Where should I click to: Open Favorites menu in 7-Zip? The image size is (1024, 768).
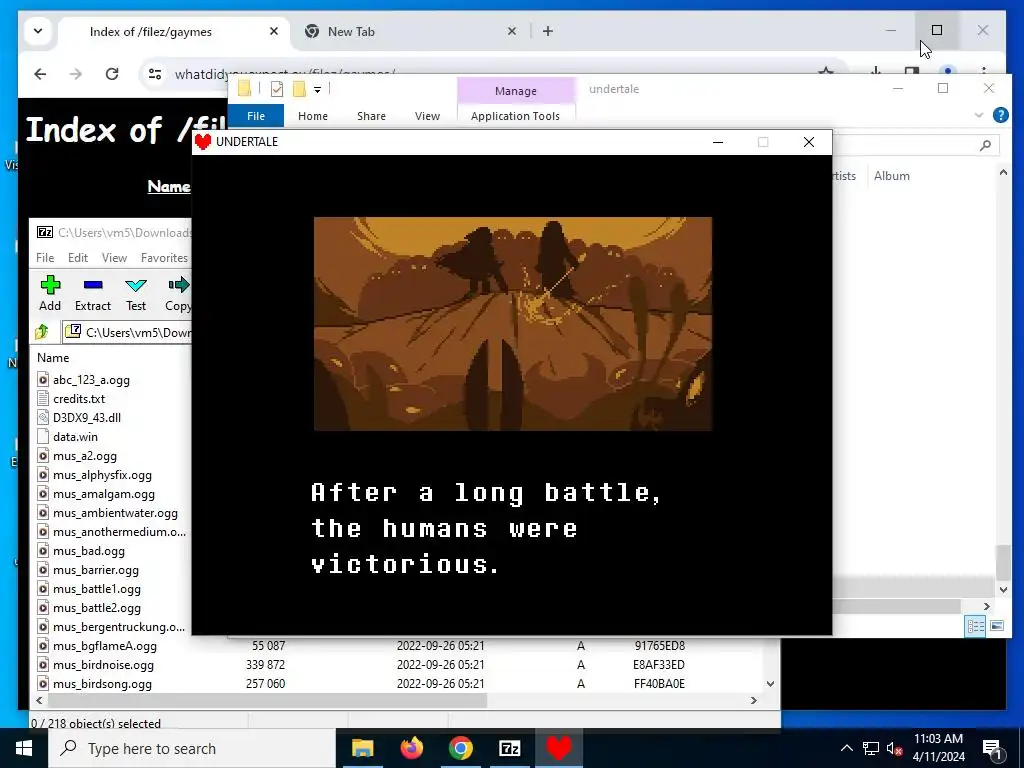(x=164, y=258)
